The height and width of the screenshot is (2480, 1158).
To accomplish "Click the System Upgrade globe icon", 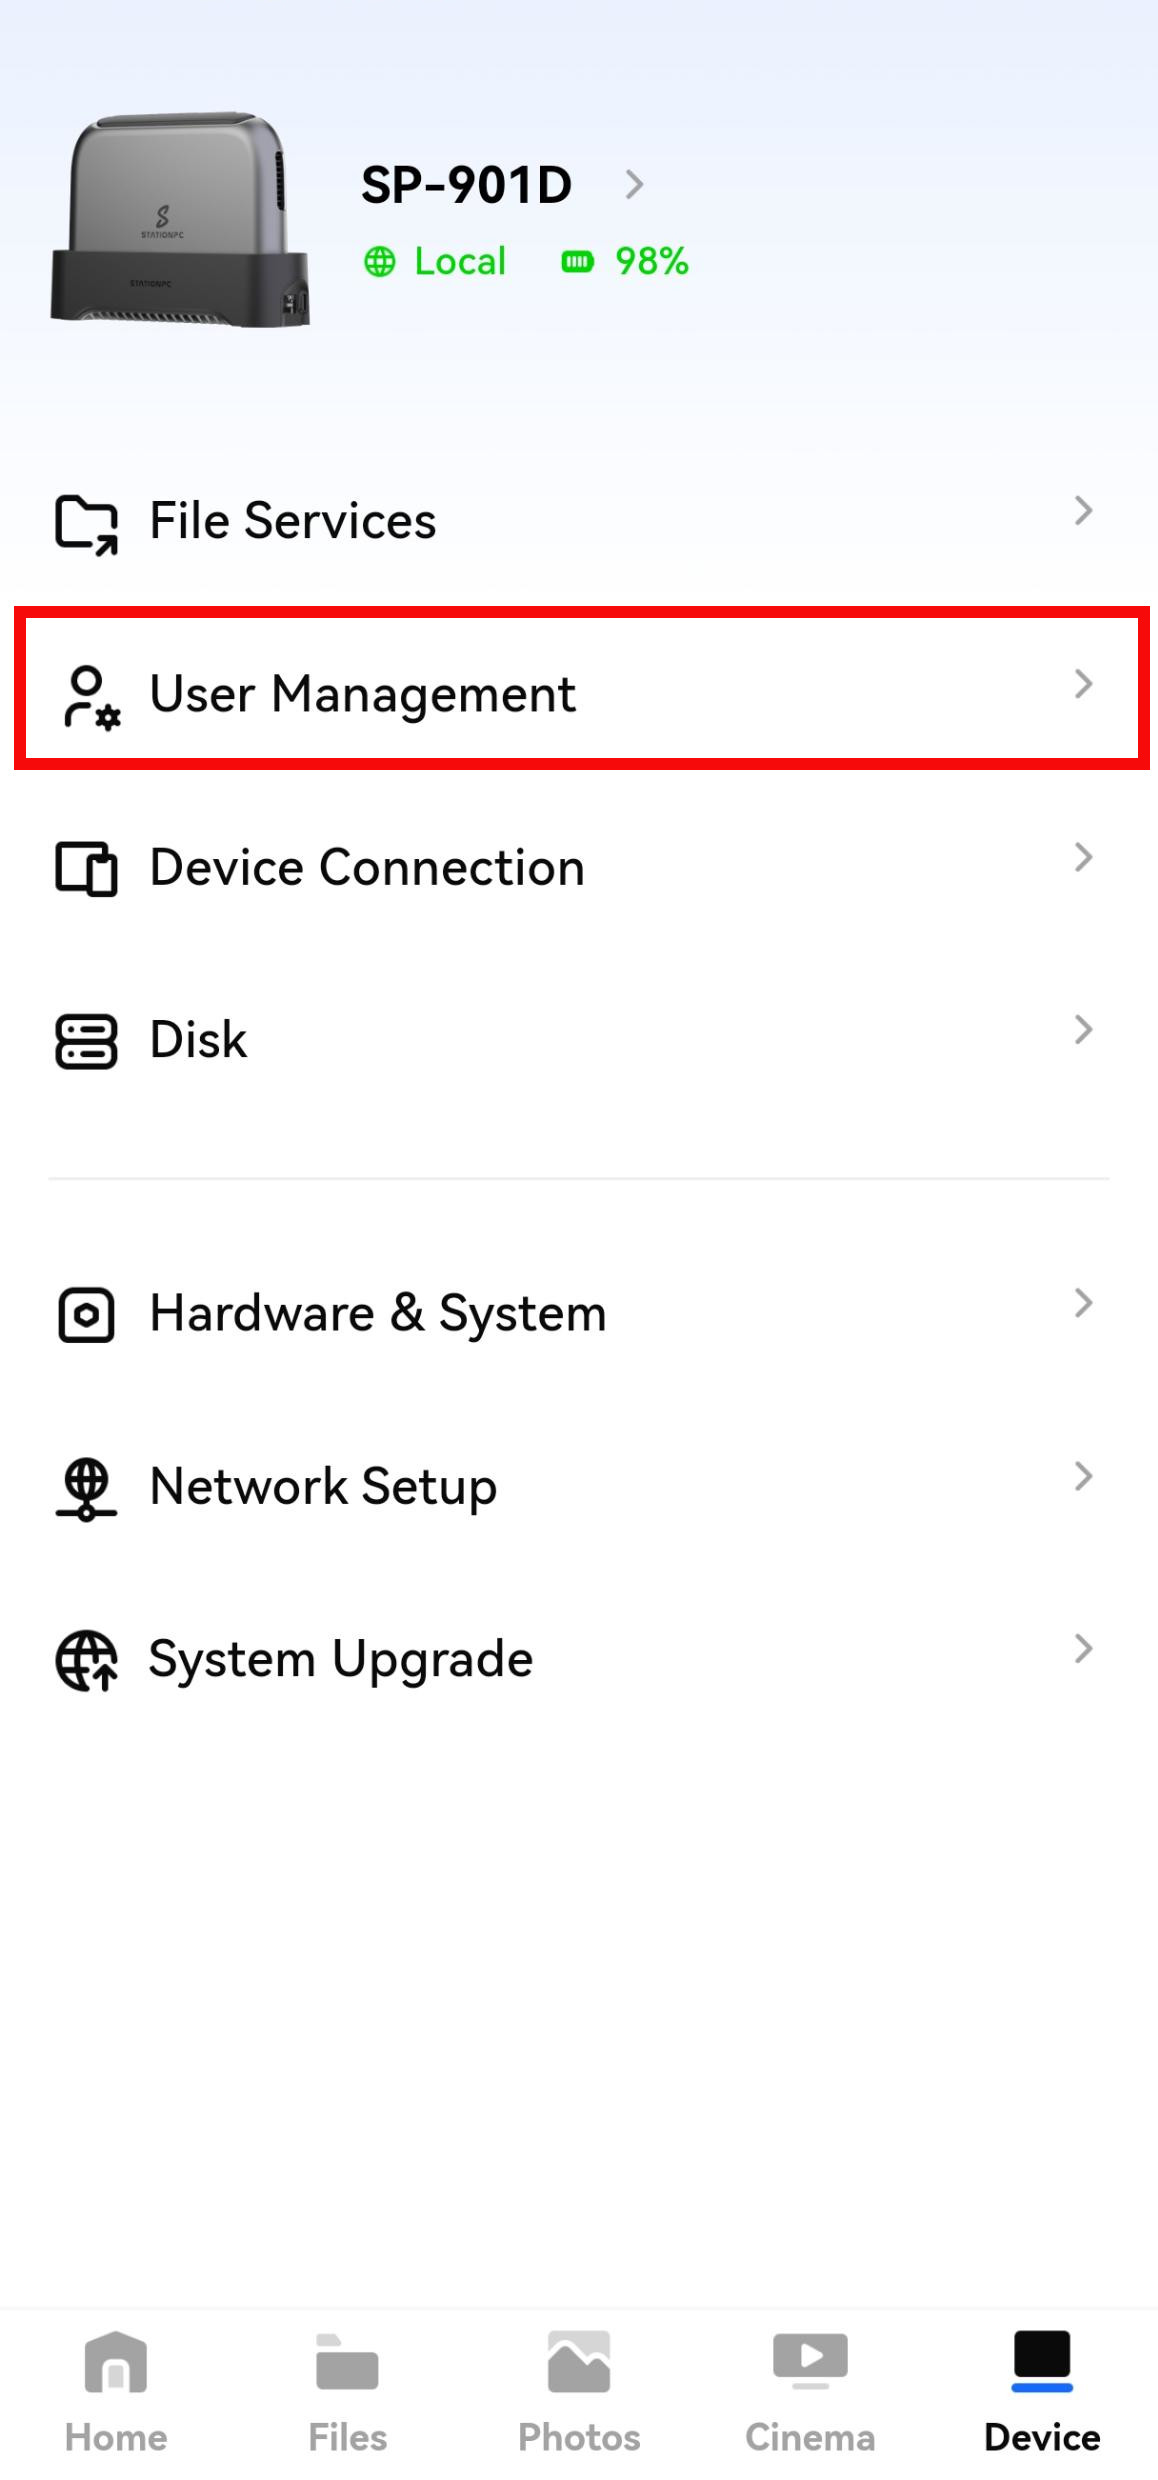I will point(86,1660).
